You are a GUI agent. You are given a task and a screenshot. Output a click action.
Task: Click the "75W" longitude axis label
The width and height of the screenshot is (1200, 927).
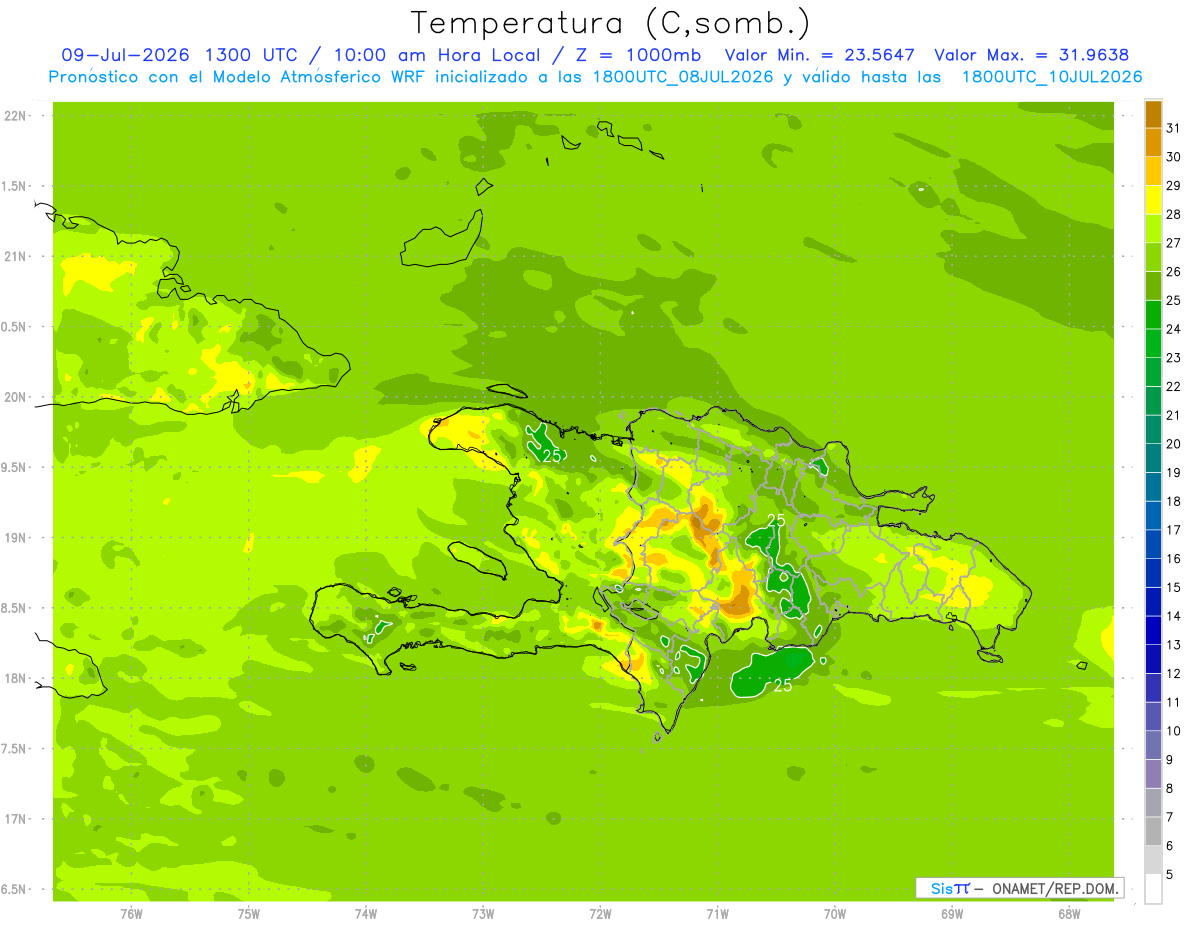(249, 913)
